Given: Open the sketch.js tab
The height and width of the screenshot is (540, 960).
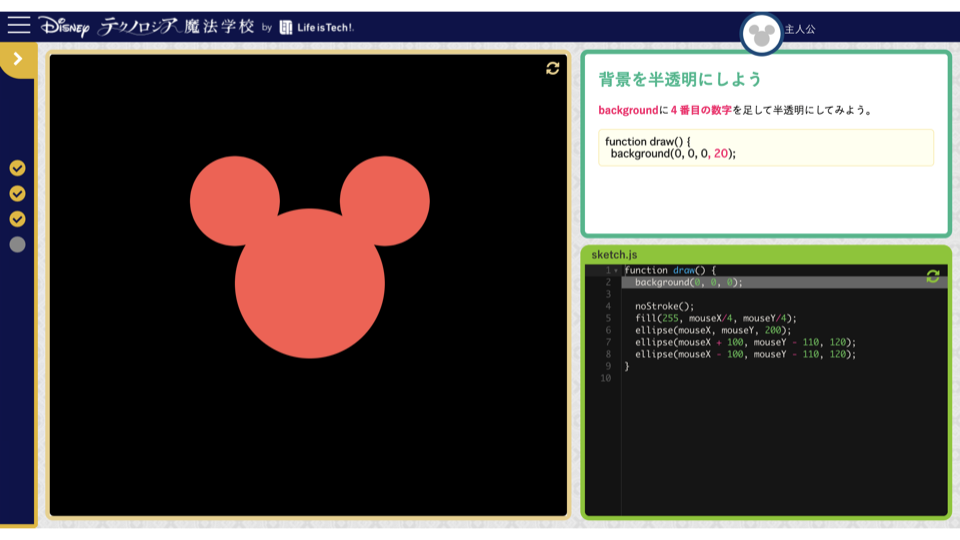Looking at the screenshot, I should coord(614,255).
